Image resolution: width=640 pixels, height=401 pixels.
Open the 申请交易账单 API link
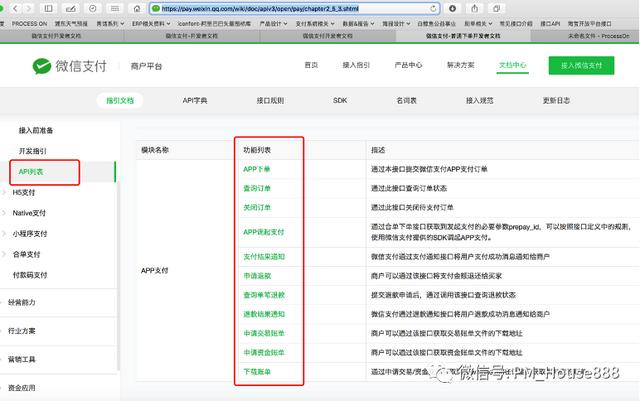264,333
